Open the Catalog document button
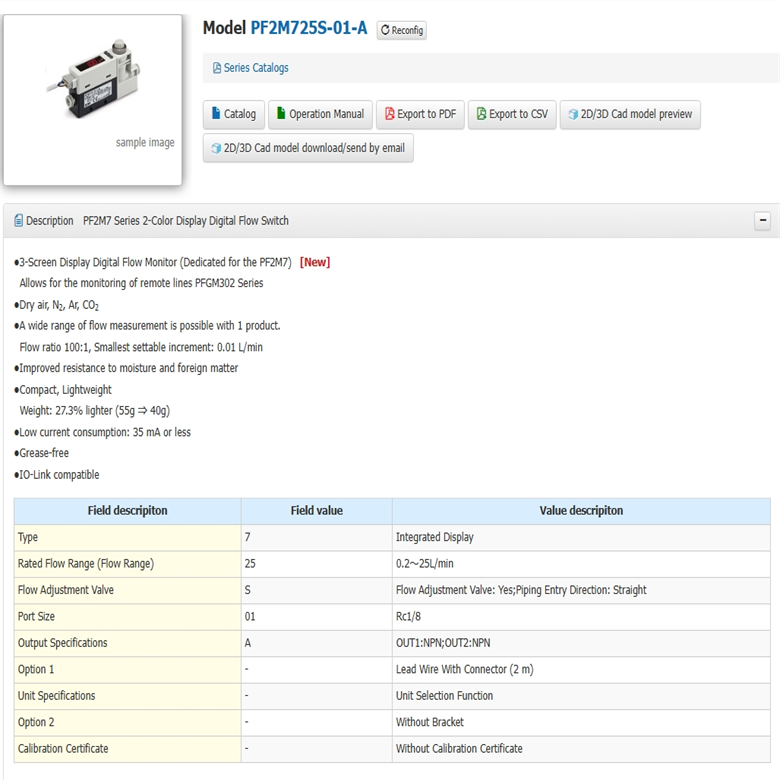 [234, 114]
